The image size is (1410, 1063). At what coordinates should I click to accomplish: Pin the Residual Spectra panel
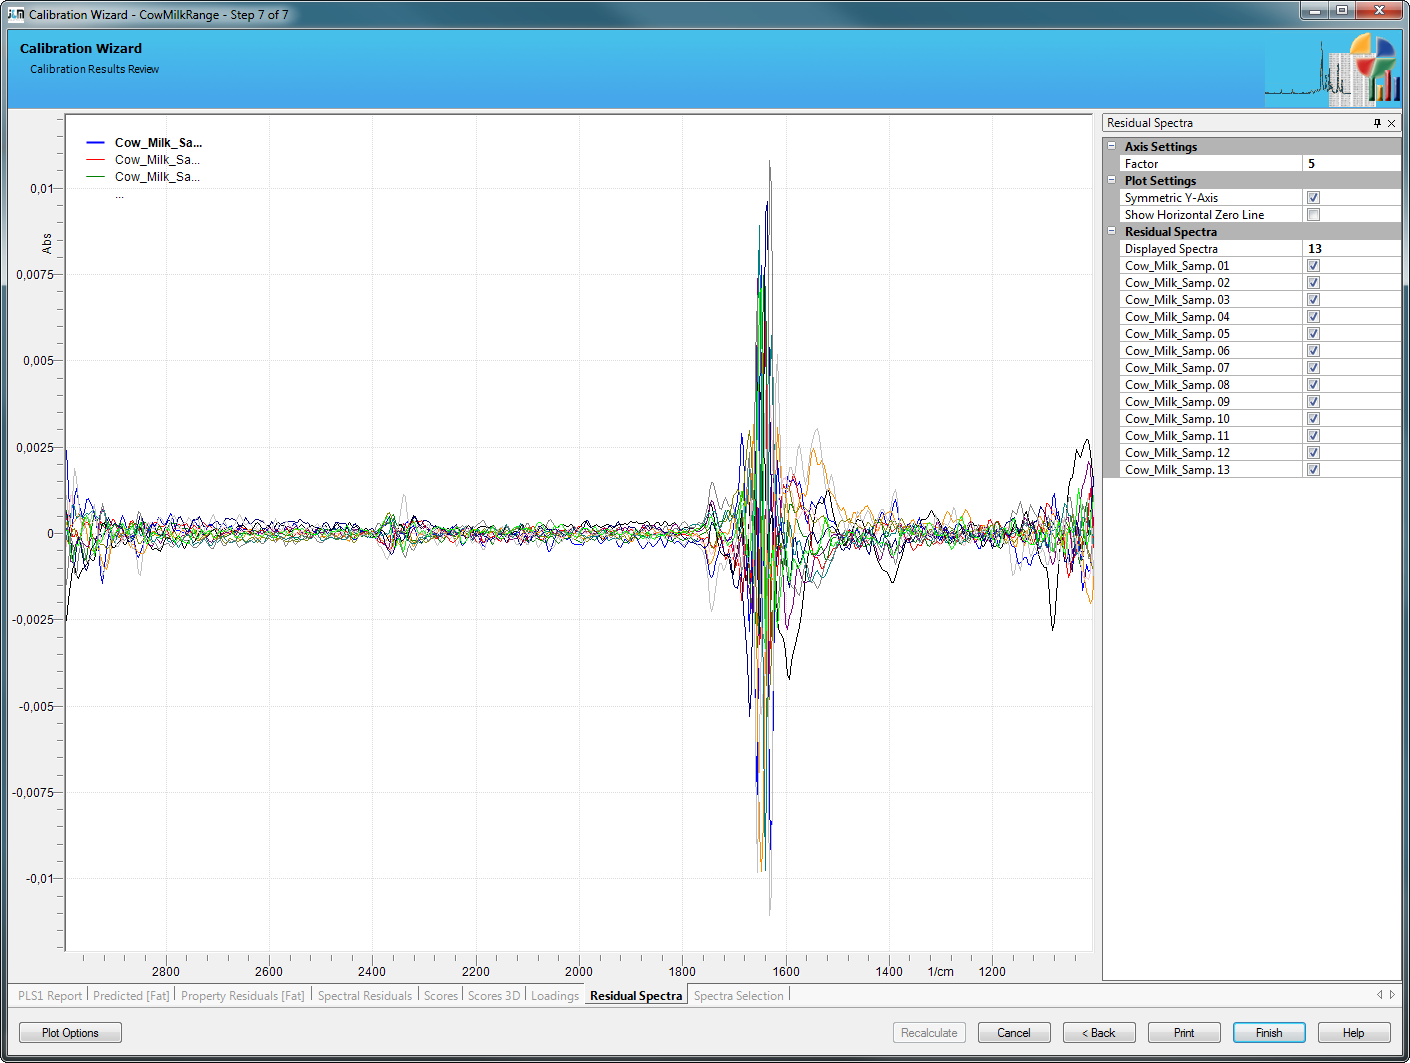point(1377,123)
